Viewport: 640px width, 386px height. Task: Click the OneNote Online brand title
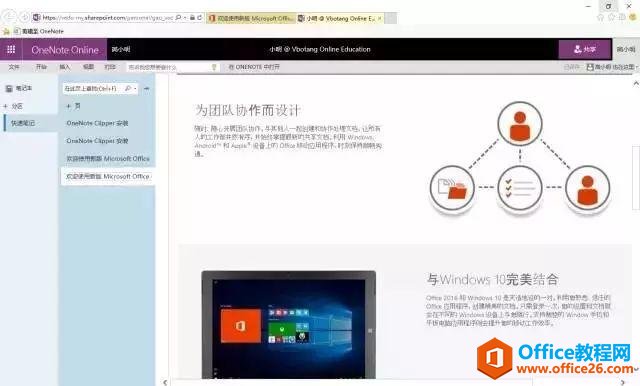point(65,50)
